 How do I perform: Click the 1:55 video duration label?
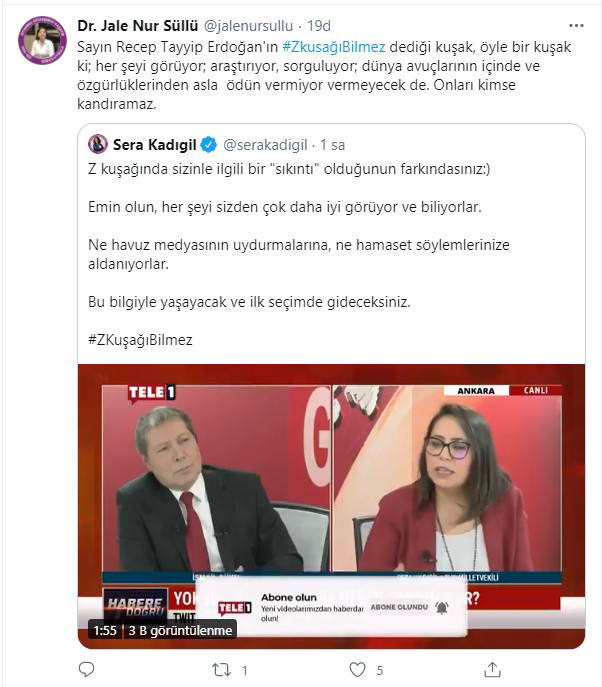coord(105,630)
